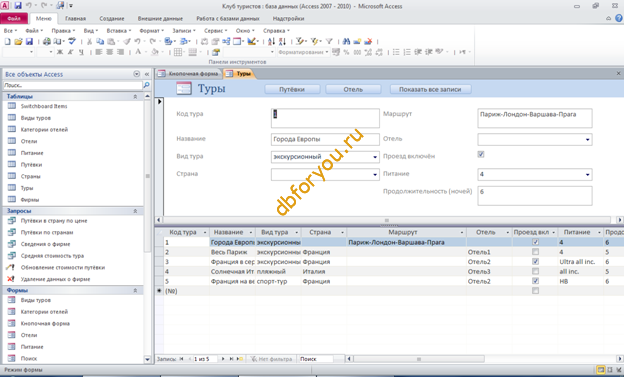Click the Sort ascending icon

(x=271, y=41)
